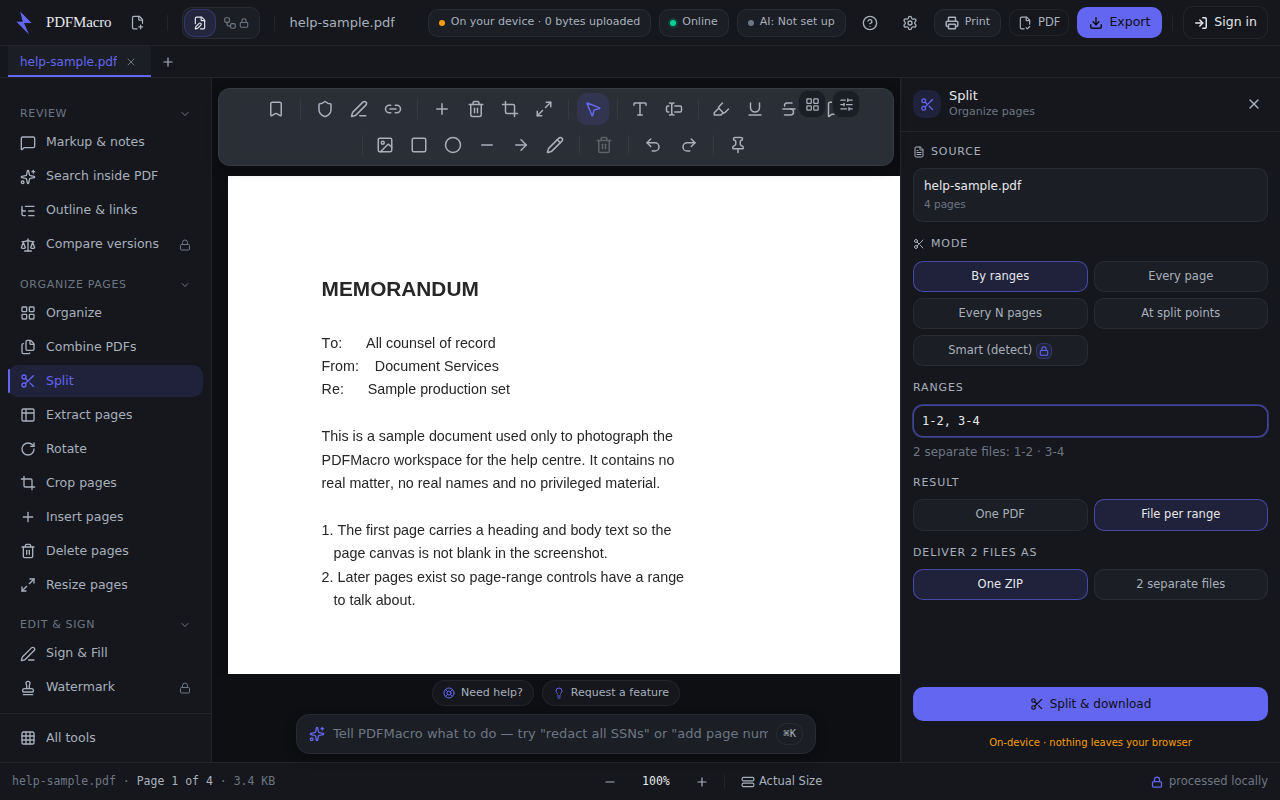Zoom in with the plus icon in status bar
The image size is (1280, 800).
pos(702,781)
